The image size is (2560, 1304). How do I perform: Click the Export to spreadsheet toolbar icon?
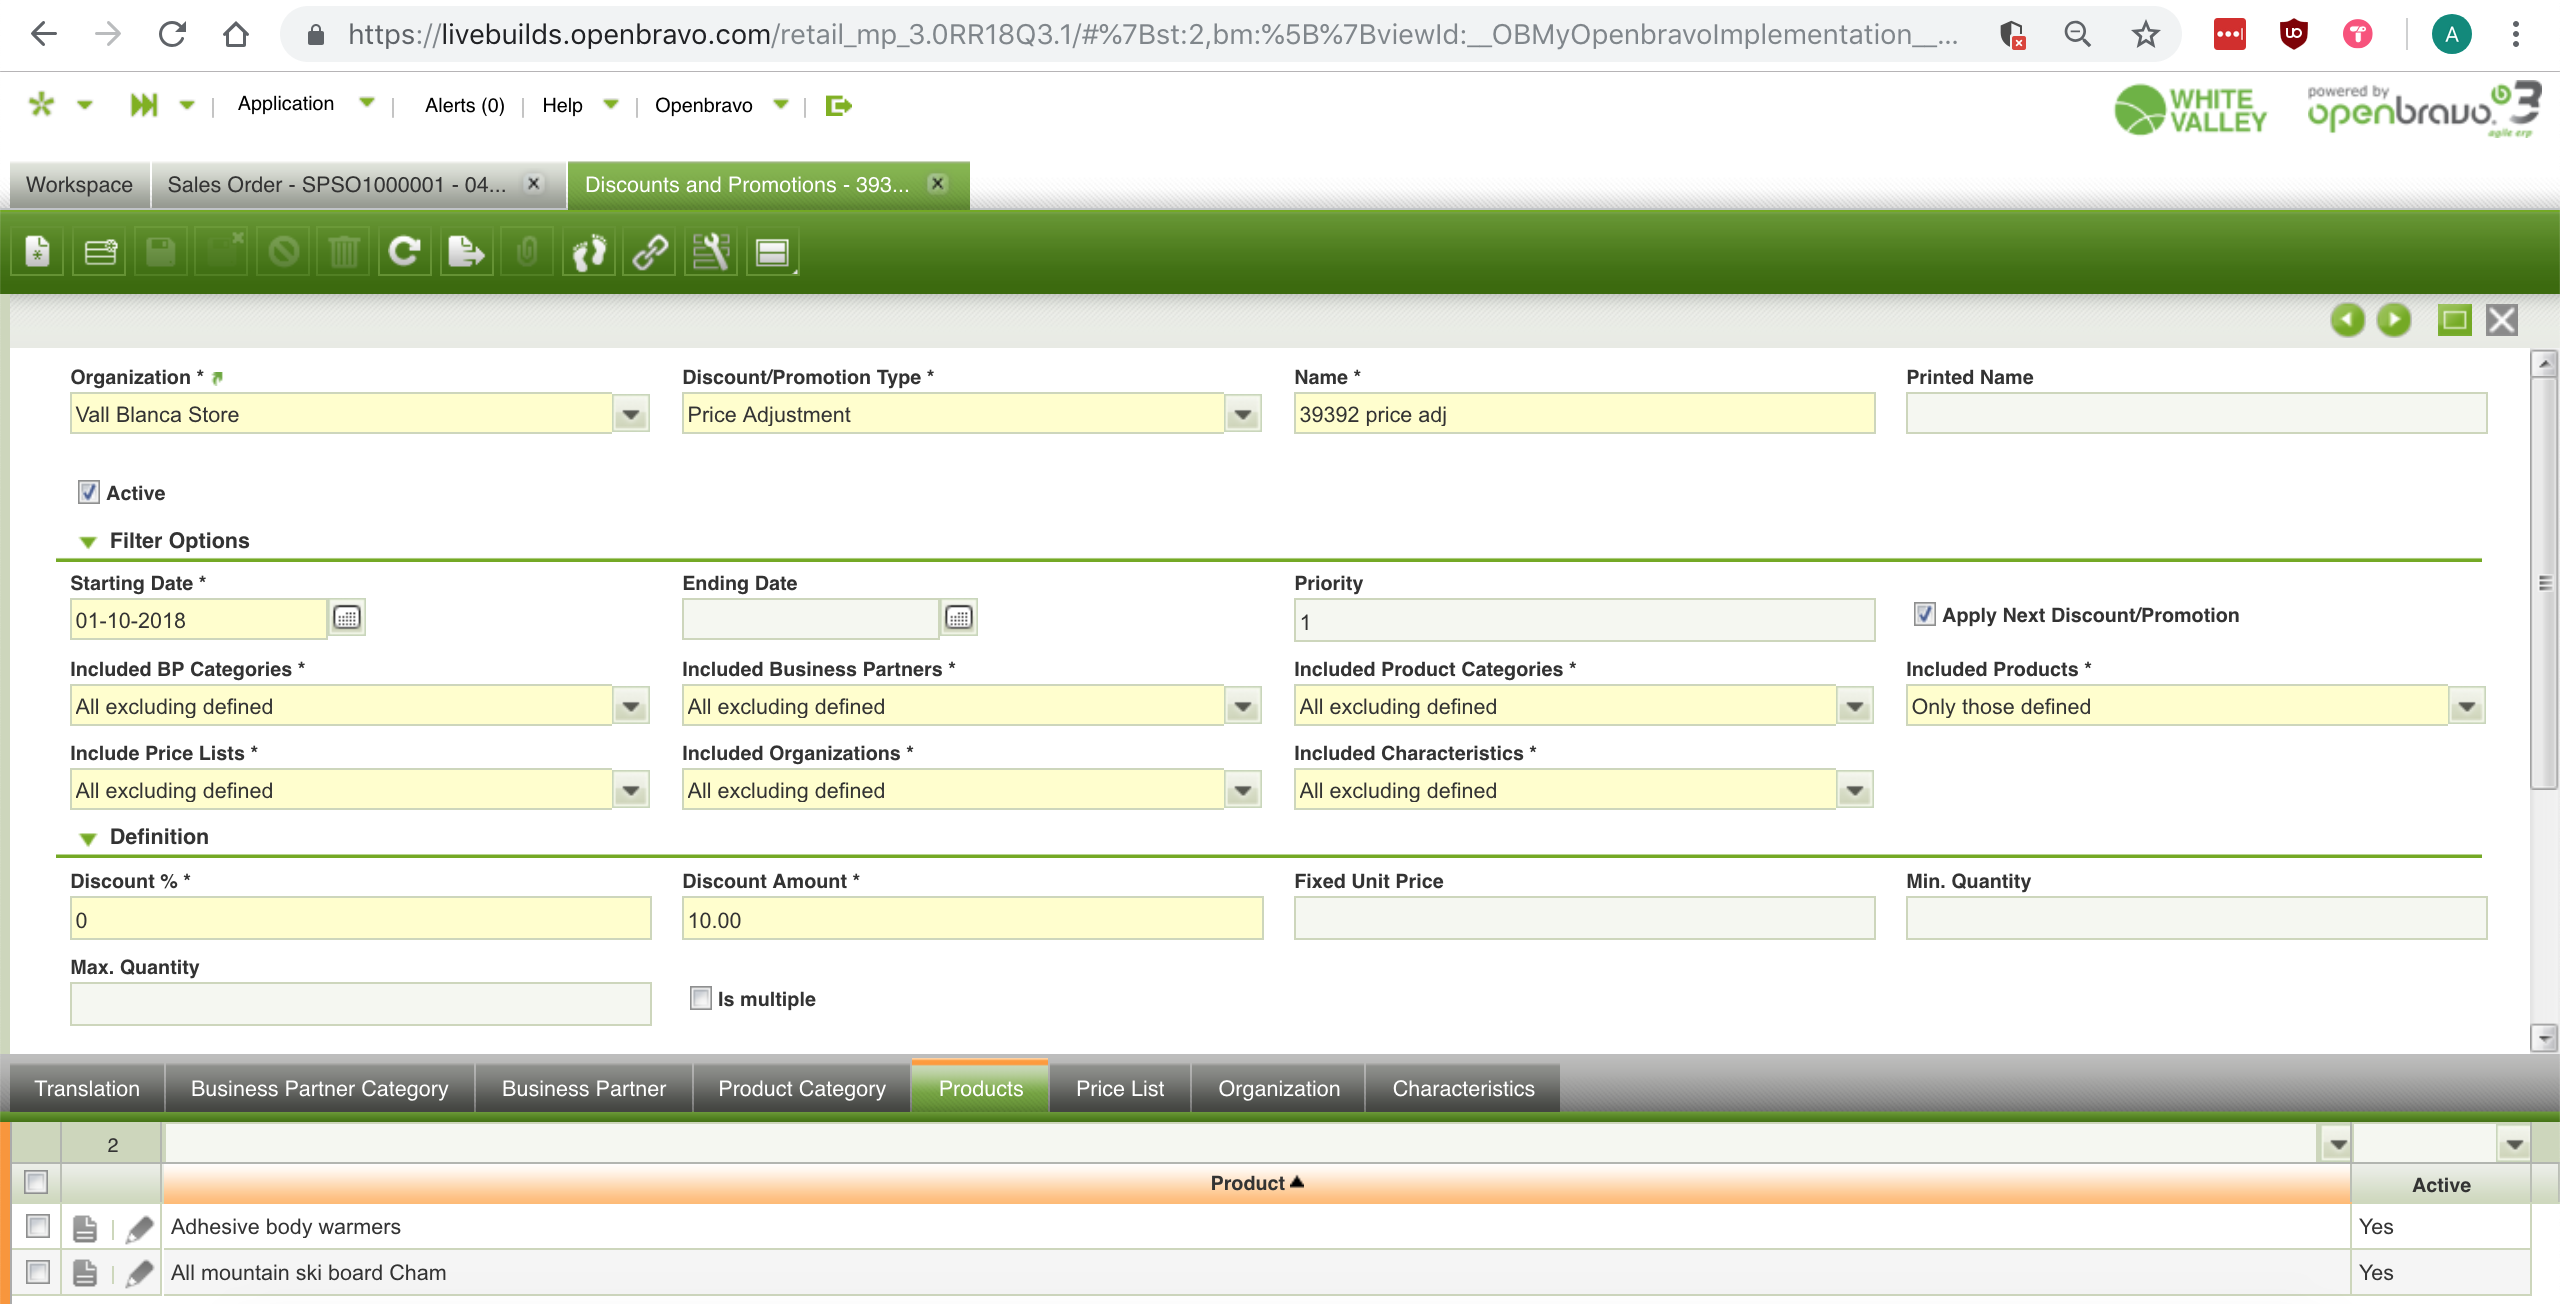[x=466, y=252]
